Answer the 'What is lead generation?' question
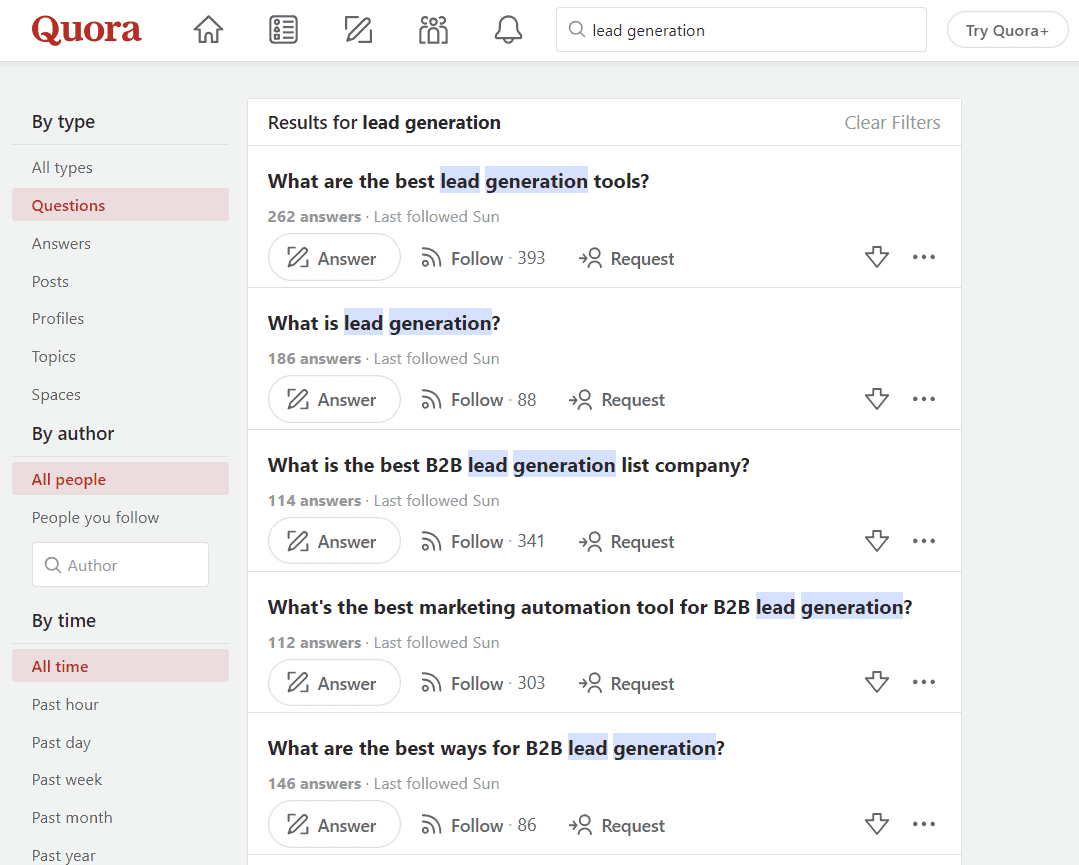Screen dimensions: 1079x865 (334, 399)
